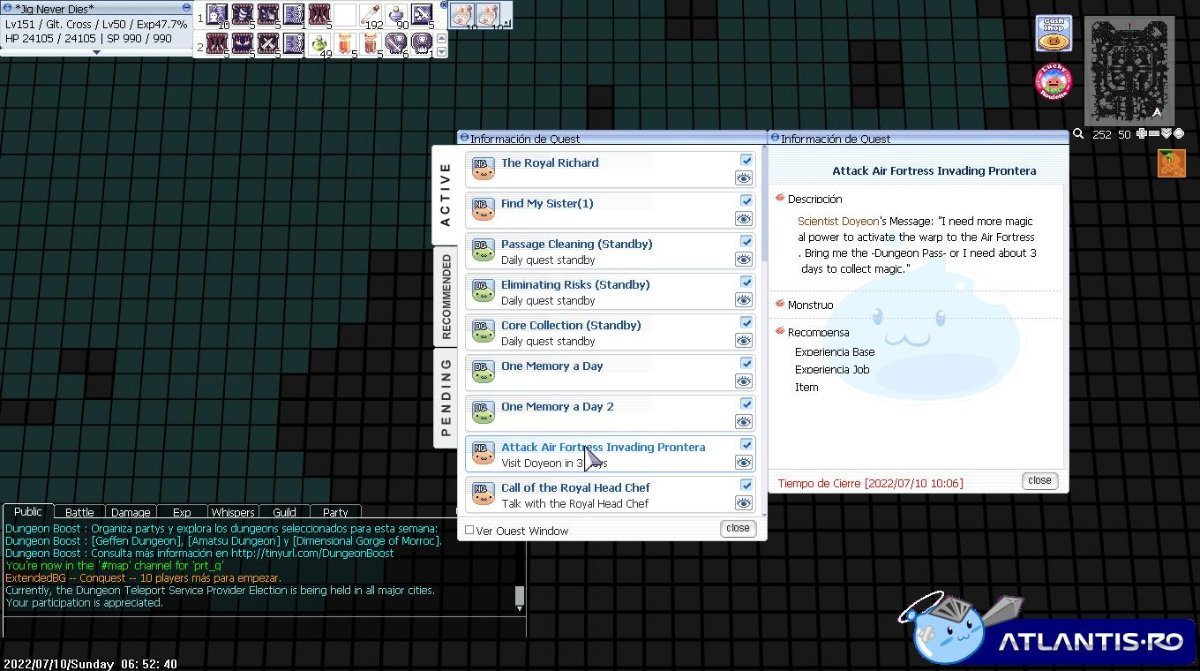Open the Battle chat tab
1200x671 pixels.
pos(79,512)
